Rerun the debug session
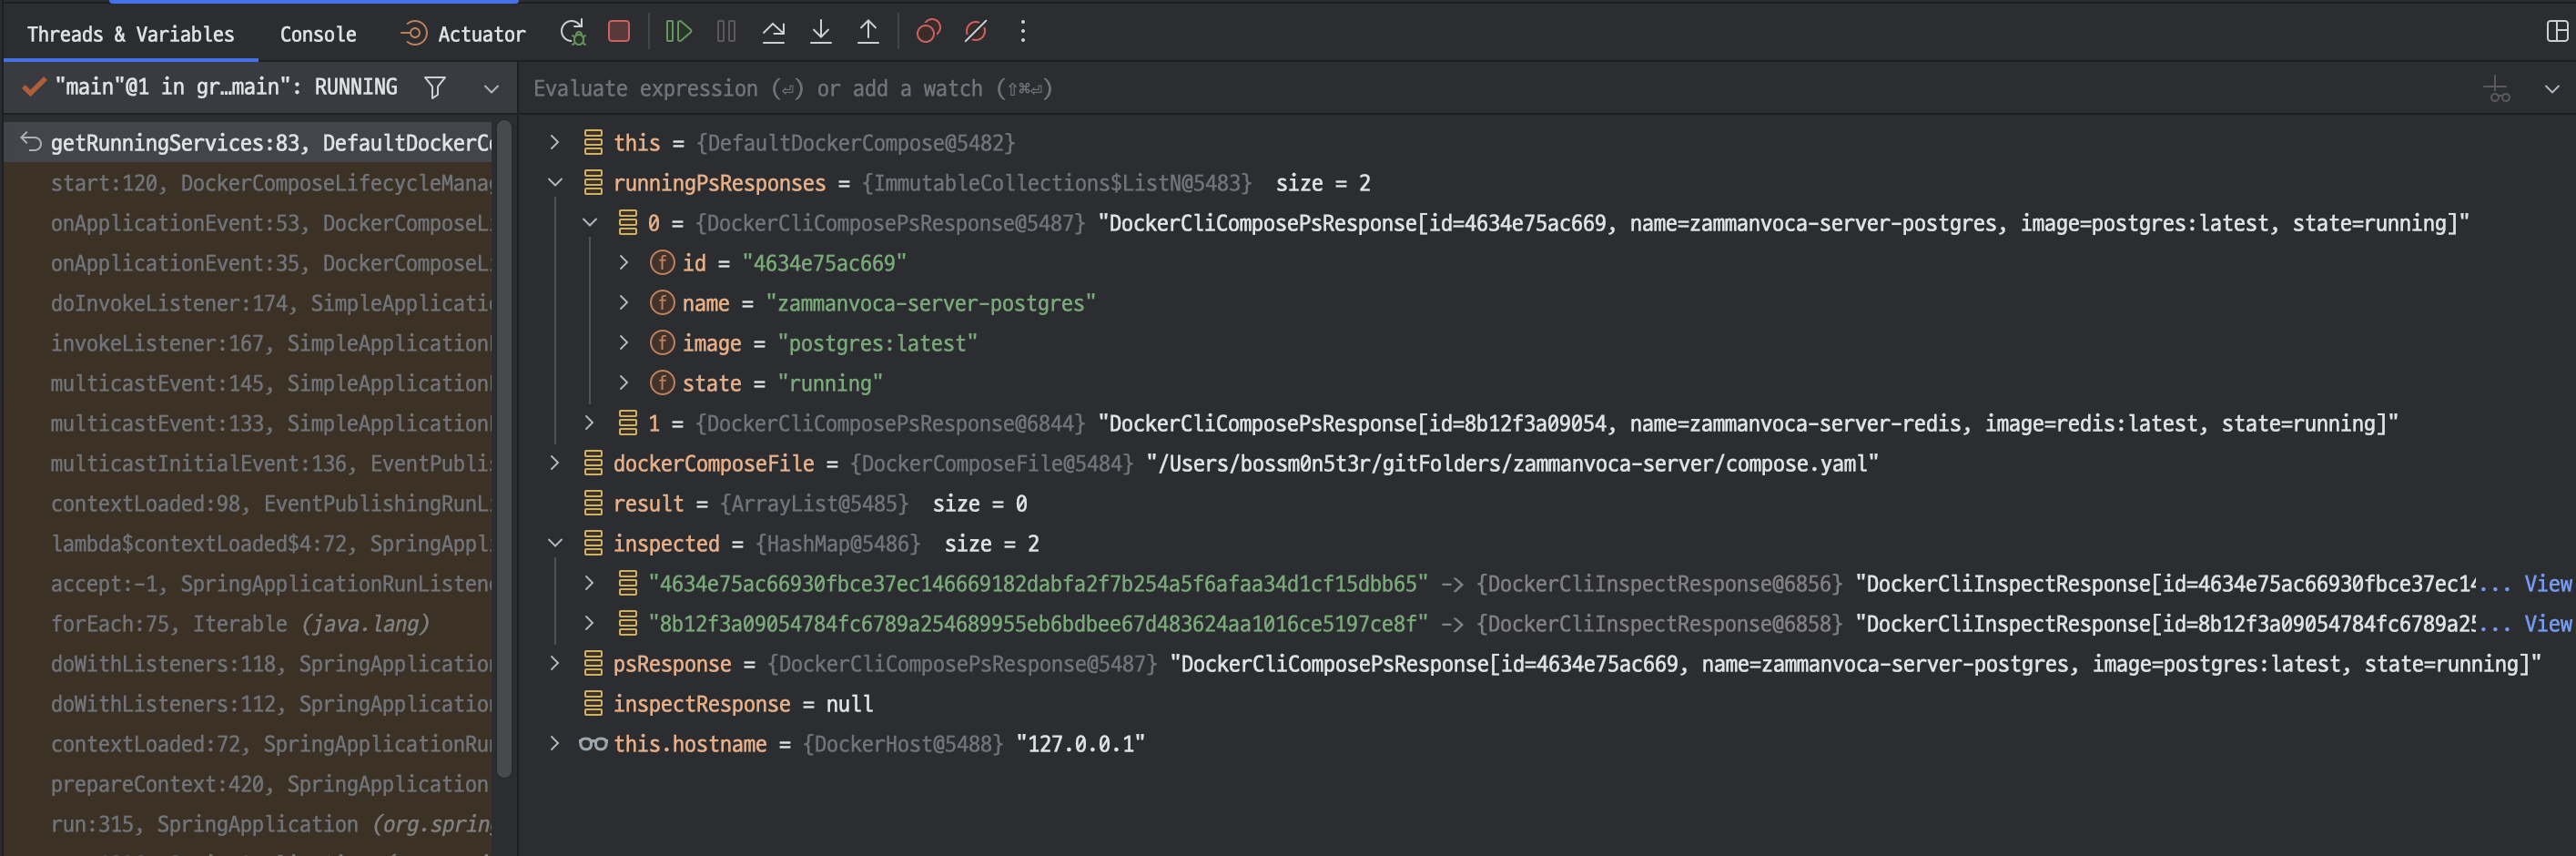This screenshot has height=856, width=2576. (573, 31)
